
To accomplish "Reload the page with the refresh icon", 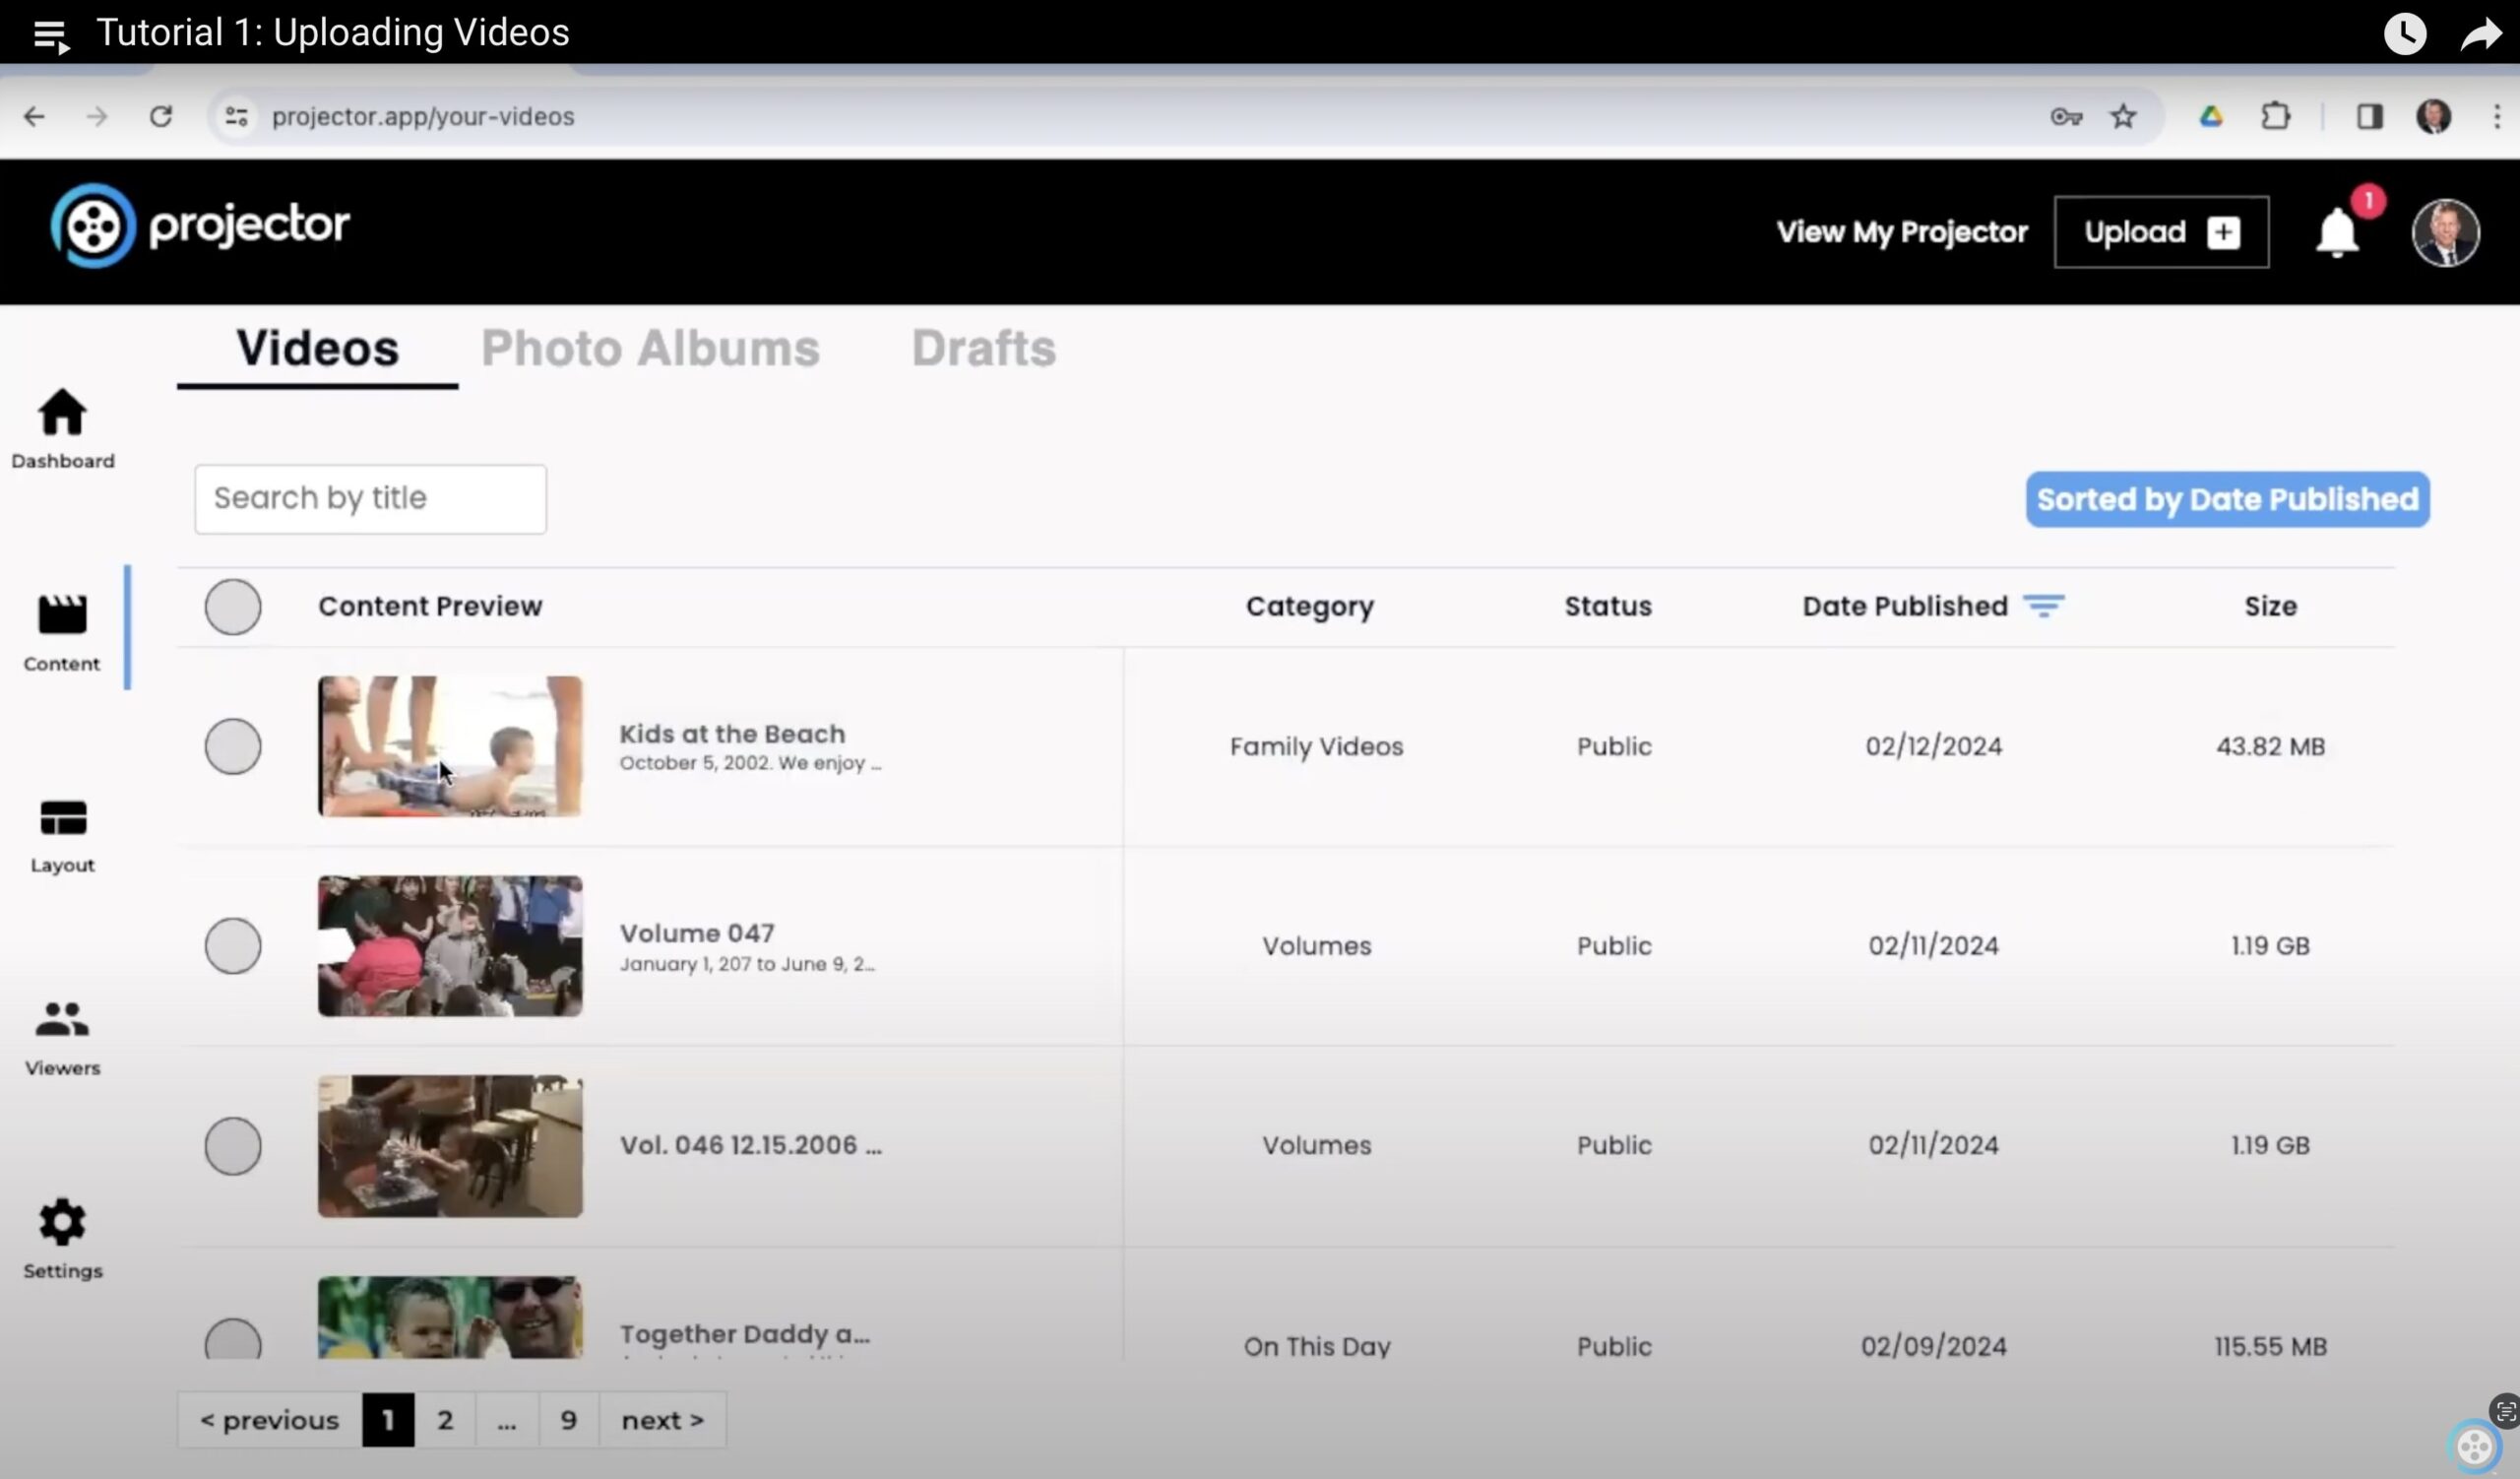I will tap(161, 117).
